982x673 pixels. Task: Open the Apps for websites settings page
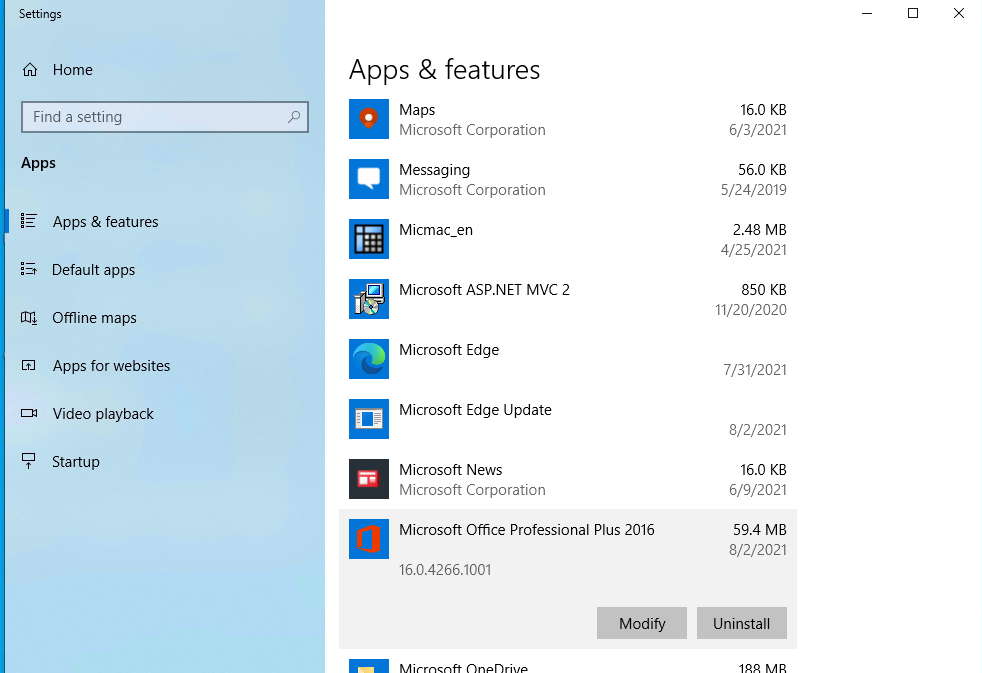click(x=110, y=365)
